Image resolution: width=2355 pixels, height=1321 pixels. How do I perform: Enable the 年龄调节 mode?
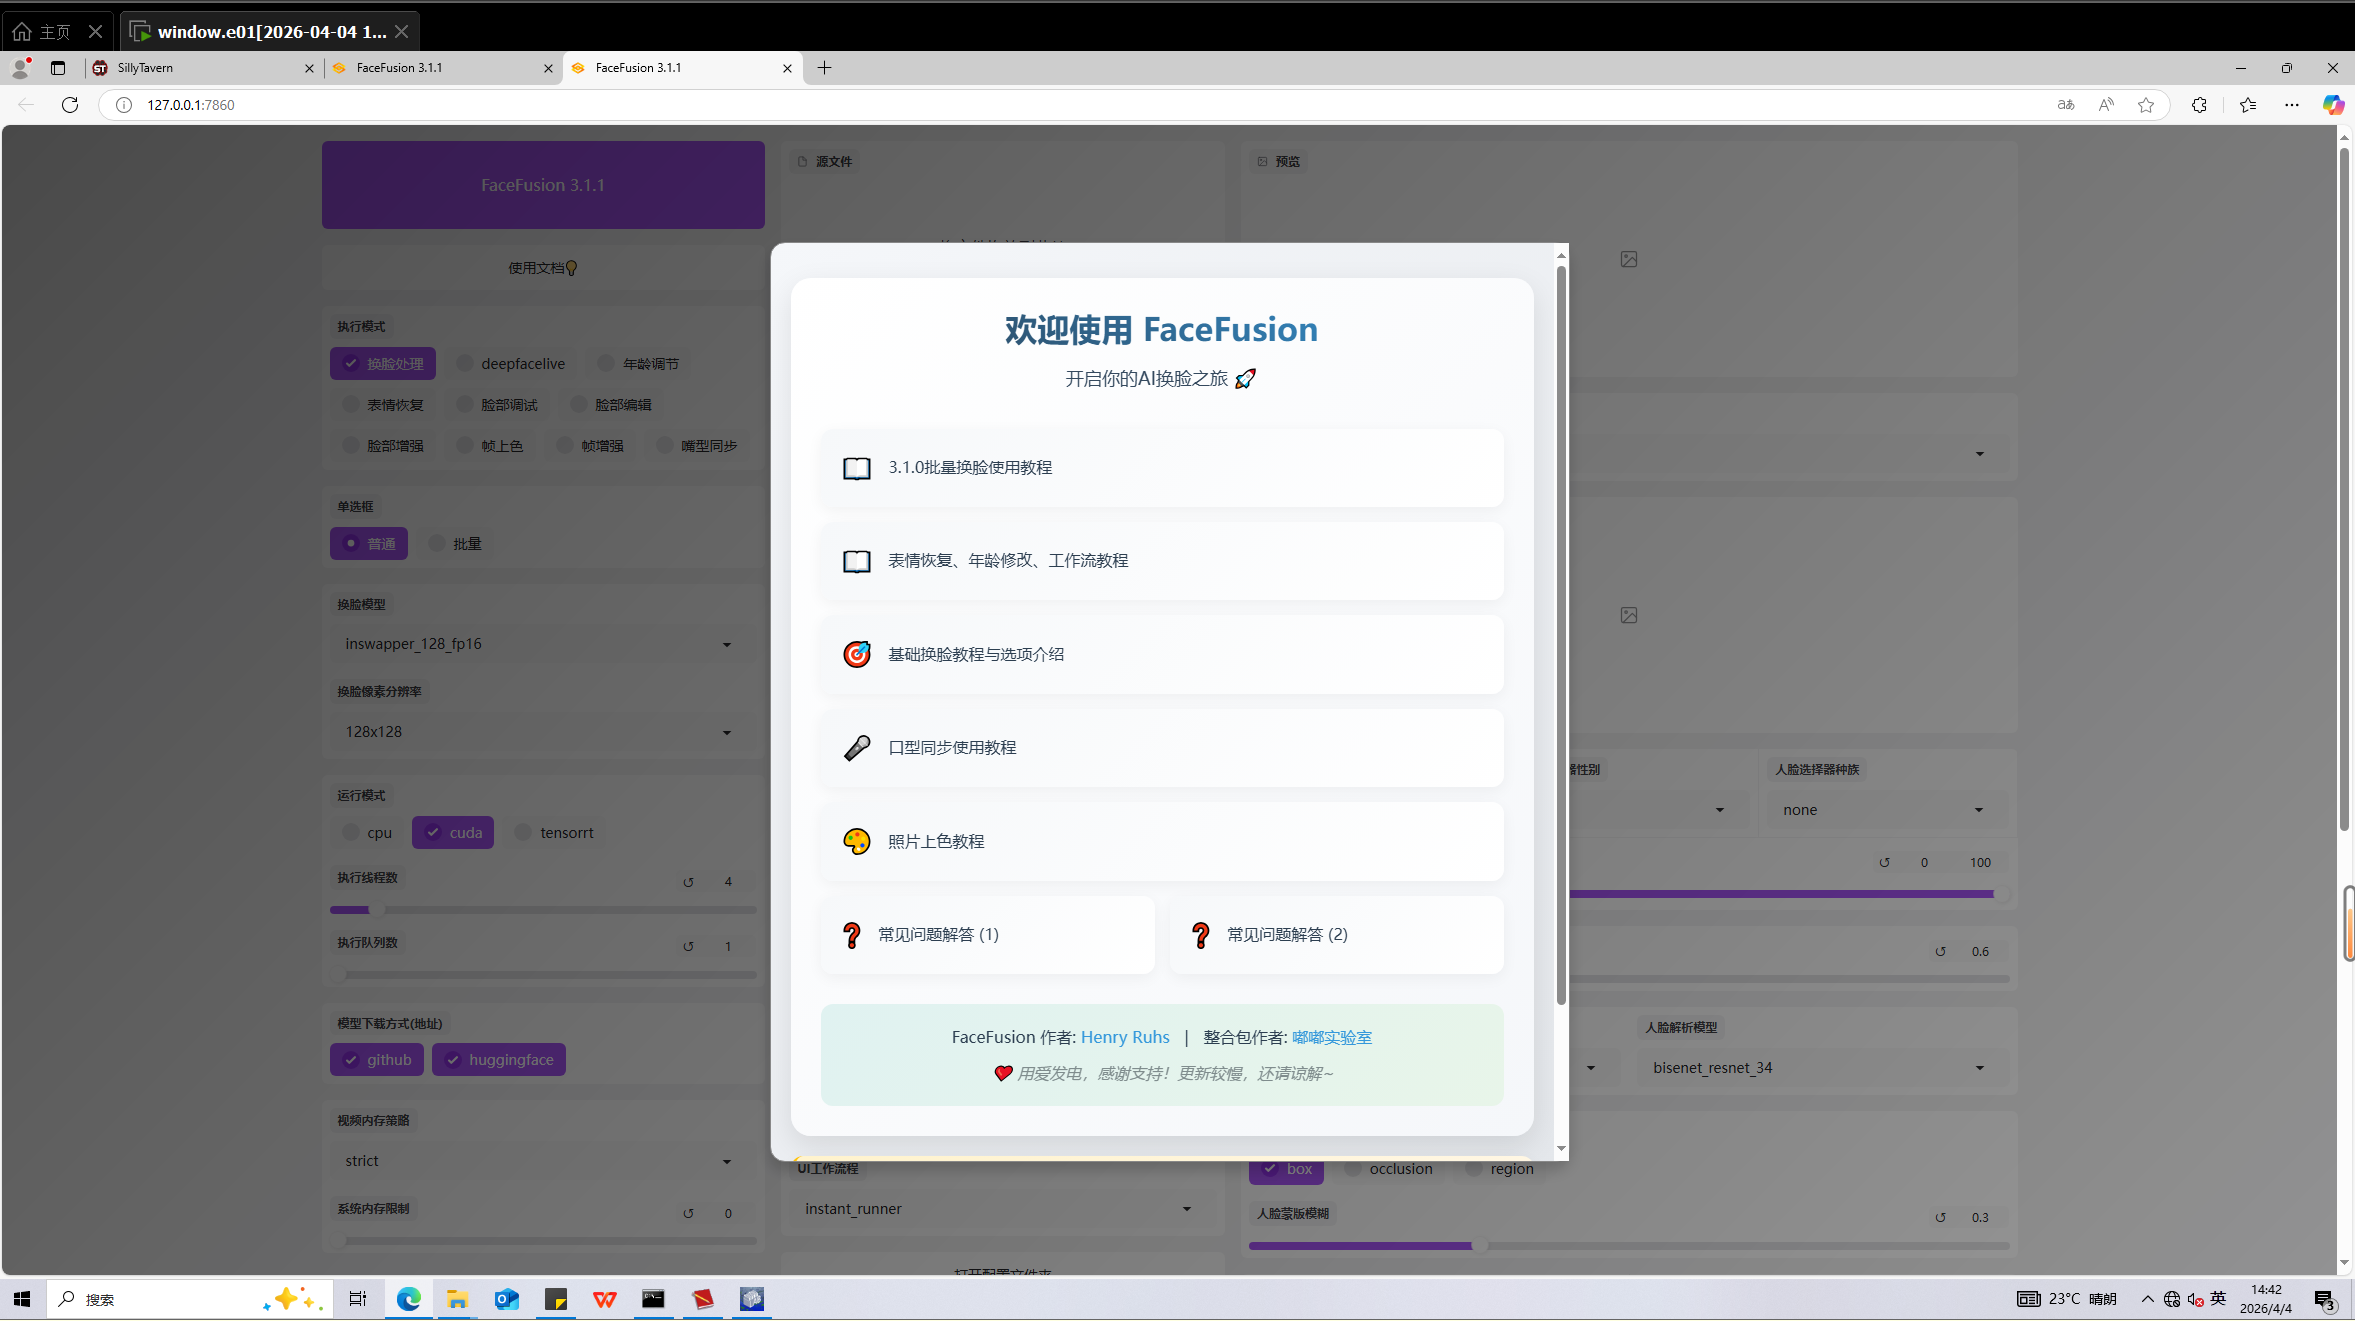click(638, 364)
